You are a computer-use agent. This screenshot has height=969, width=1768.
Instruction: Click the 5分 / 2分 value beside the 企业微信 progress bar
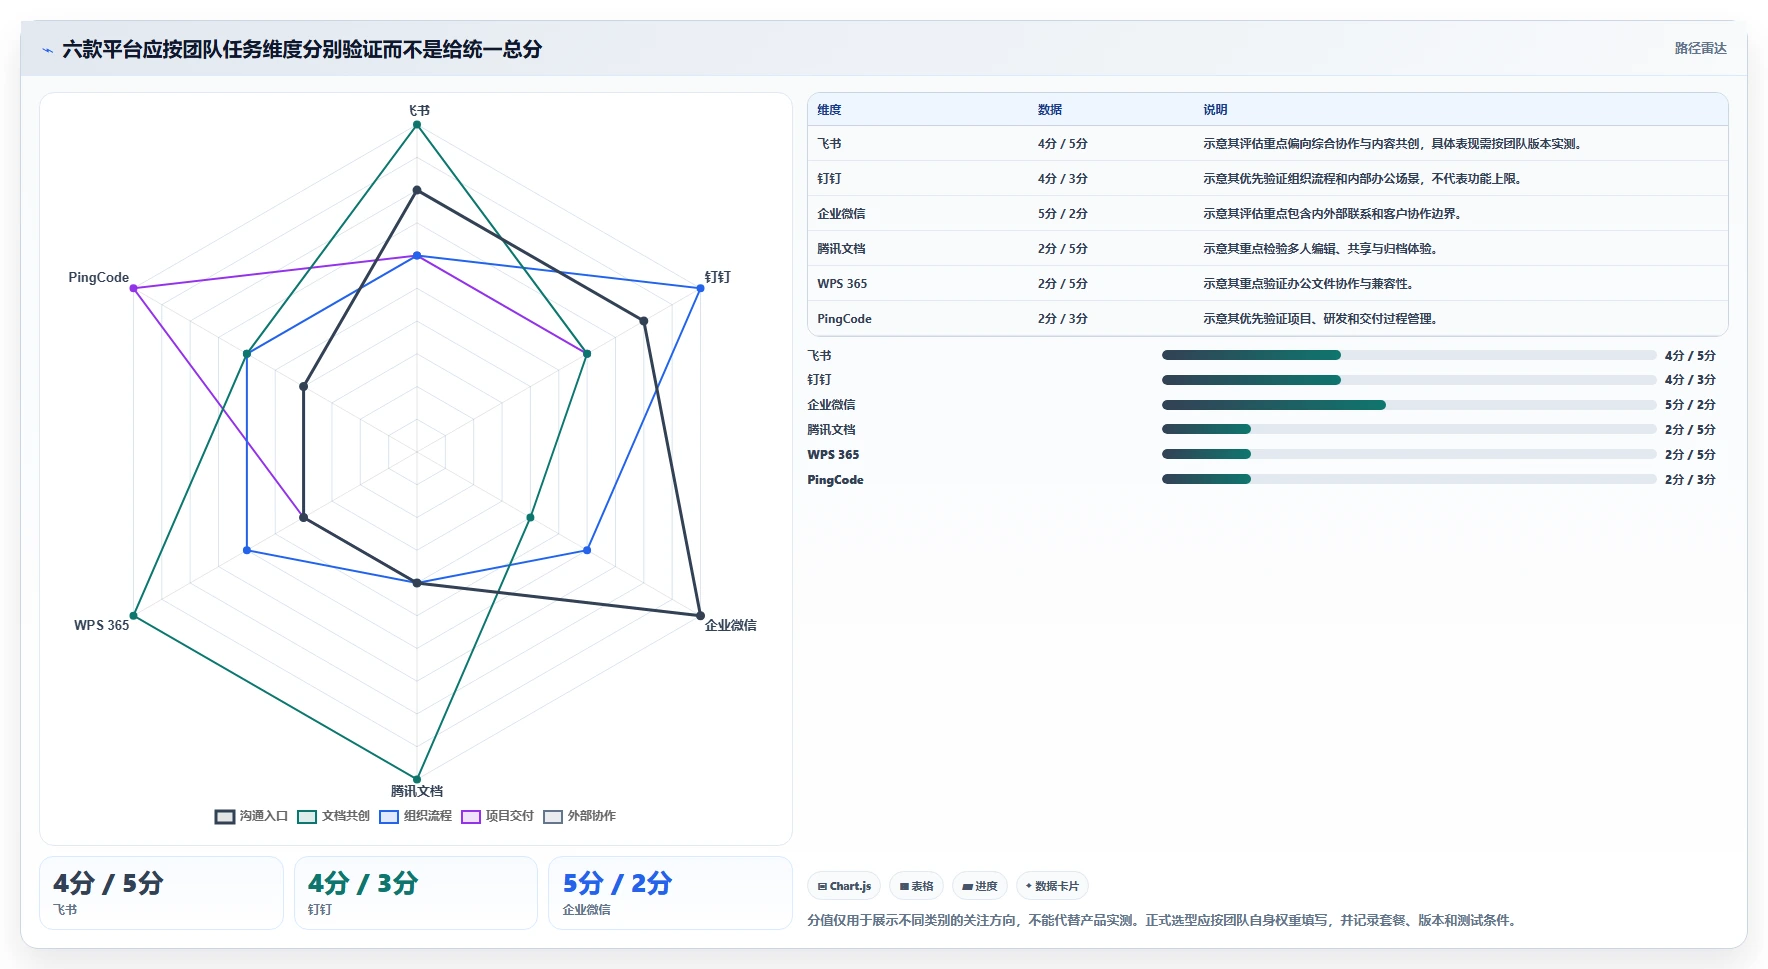(x=1690, y=405)
